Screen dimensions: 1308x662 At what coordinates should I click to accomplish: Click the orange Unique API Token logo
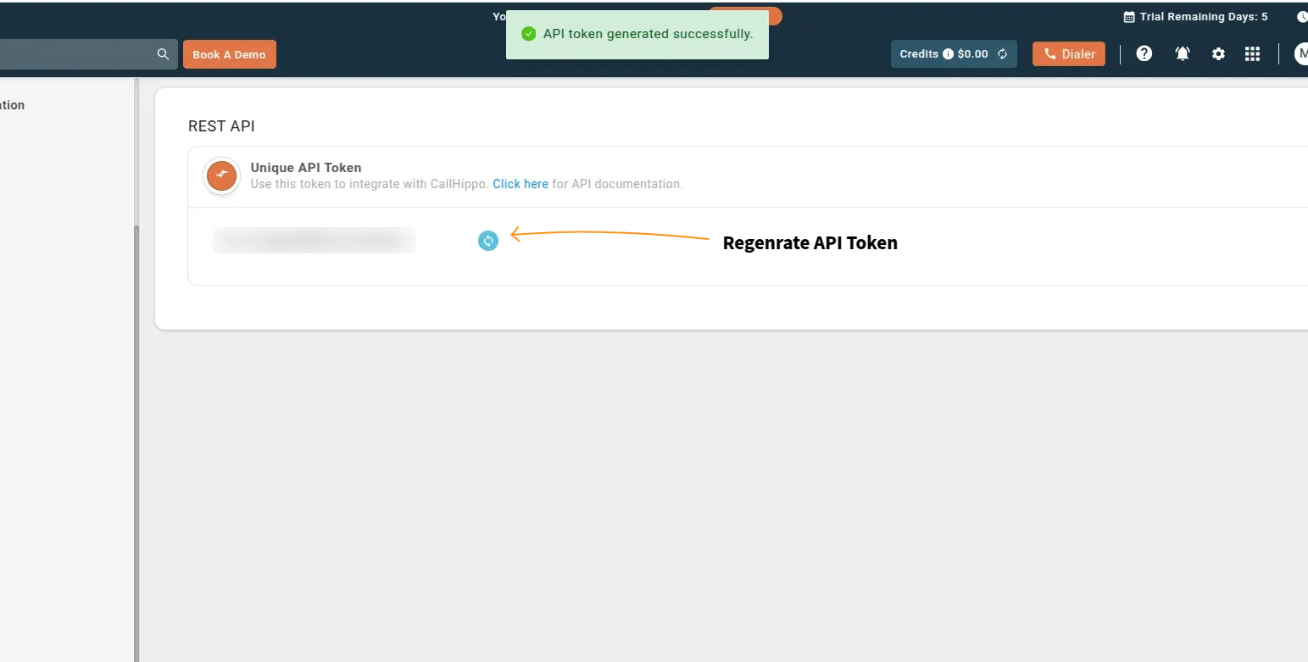click(221, 176)
